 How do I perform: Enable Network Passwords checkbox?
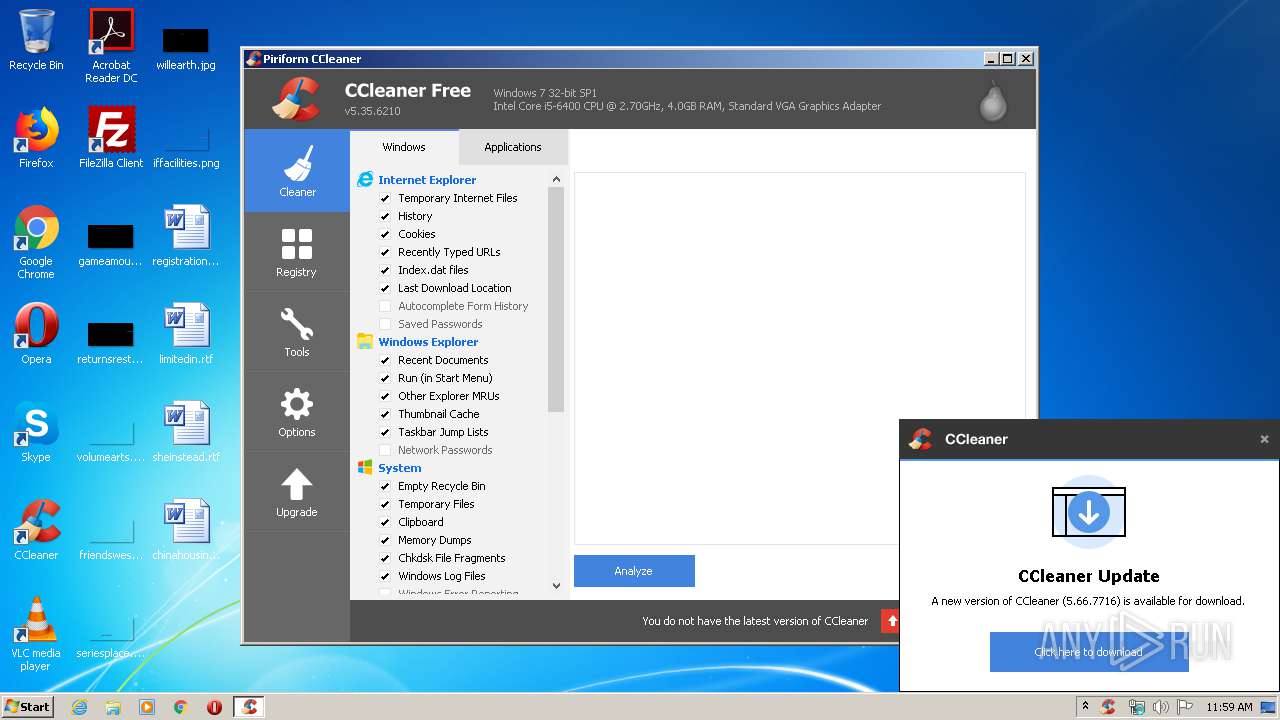(385, 450)
